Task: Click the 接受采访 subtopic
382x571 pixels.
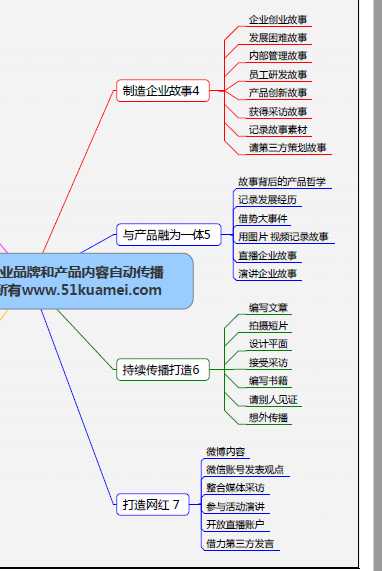Action: pyautogui.click(x=268, y=362)
